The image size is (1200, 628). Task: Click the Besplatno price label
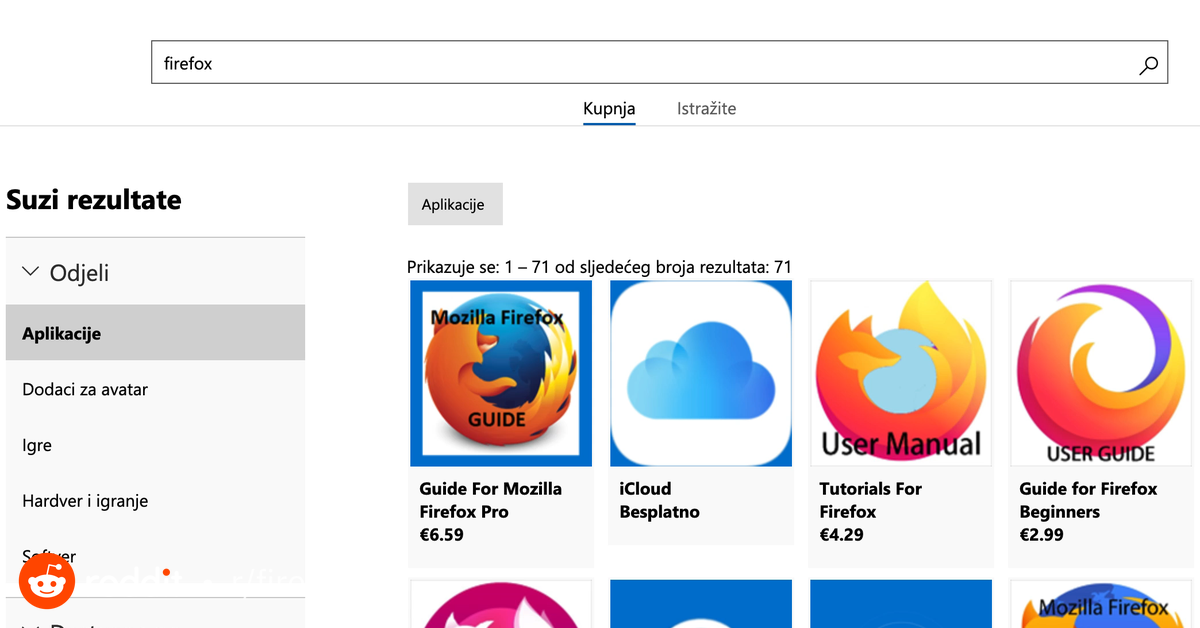click(x=659, y=512)
